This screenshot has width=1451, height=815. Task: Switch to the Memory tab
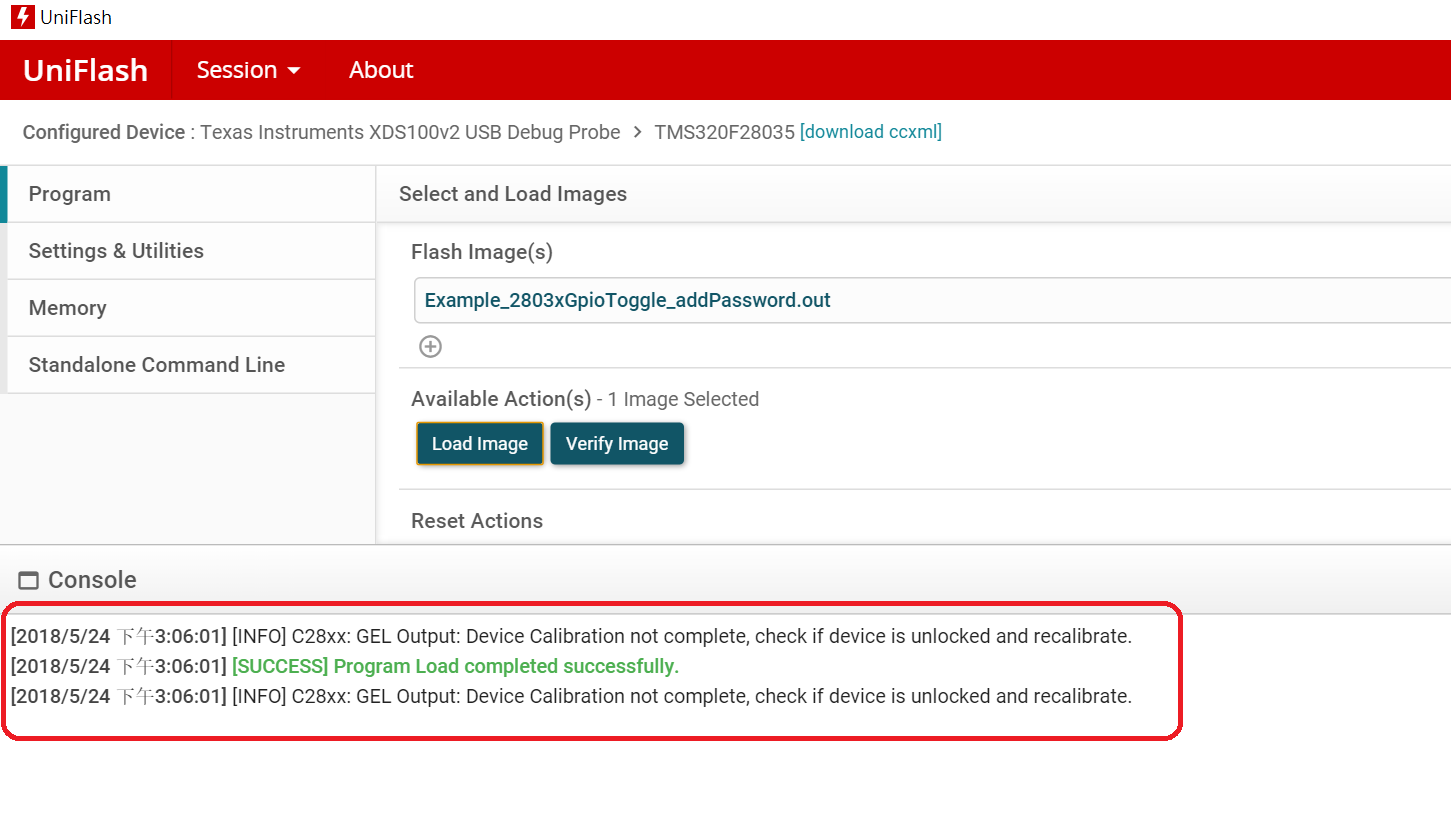pyautogui.click(x=191, y=308)
